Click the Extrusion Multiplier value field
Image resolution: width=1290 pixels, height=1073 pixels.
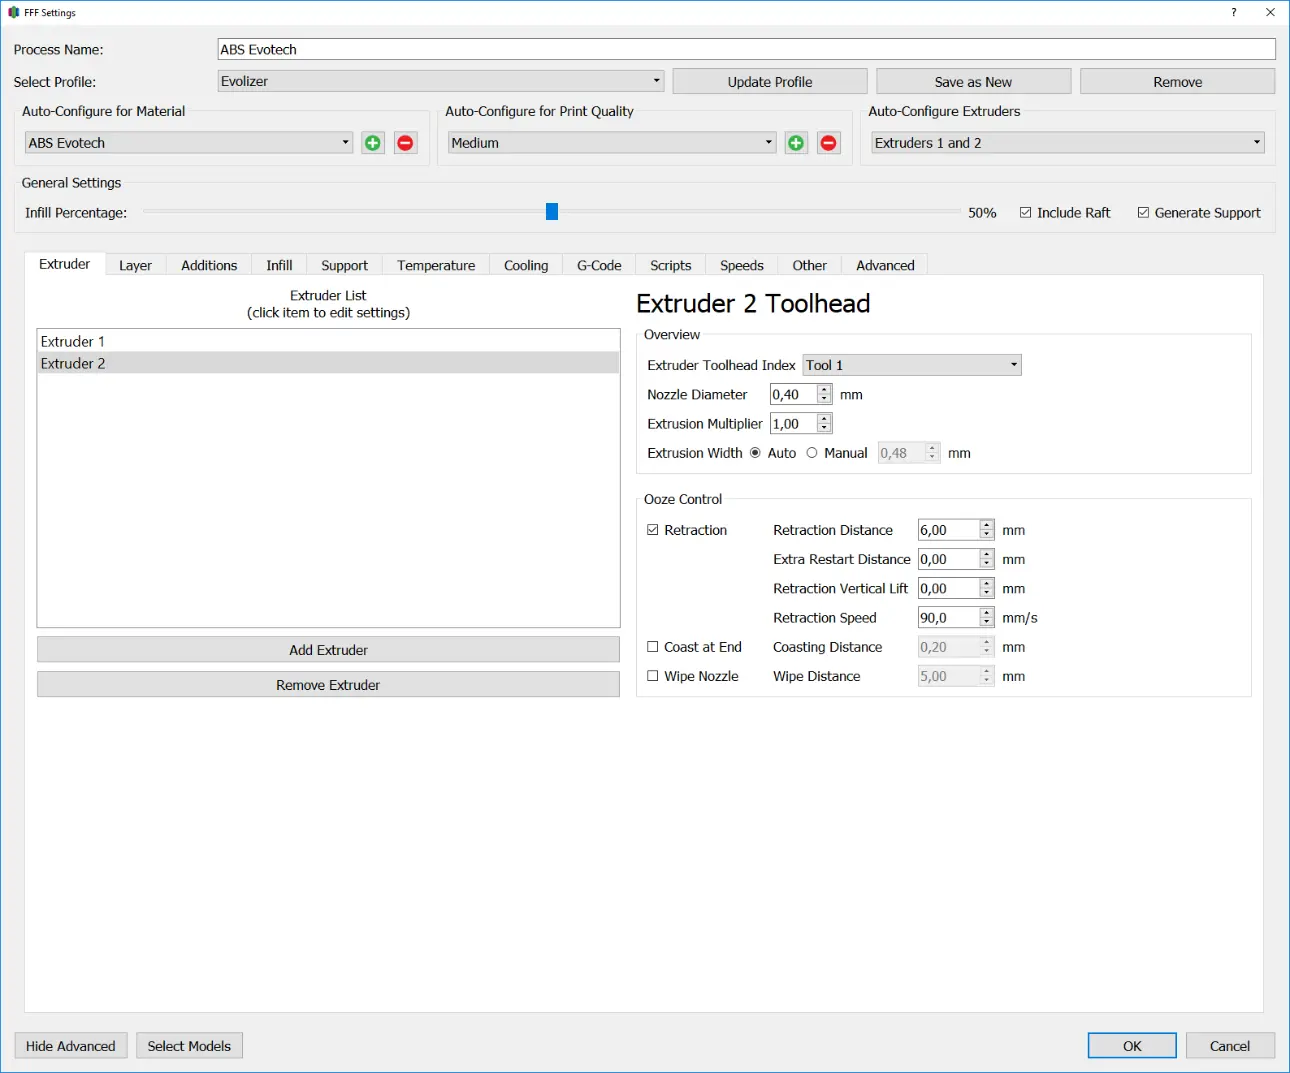pos(793,424)
